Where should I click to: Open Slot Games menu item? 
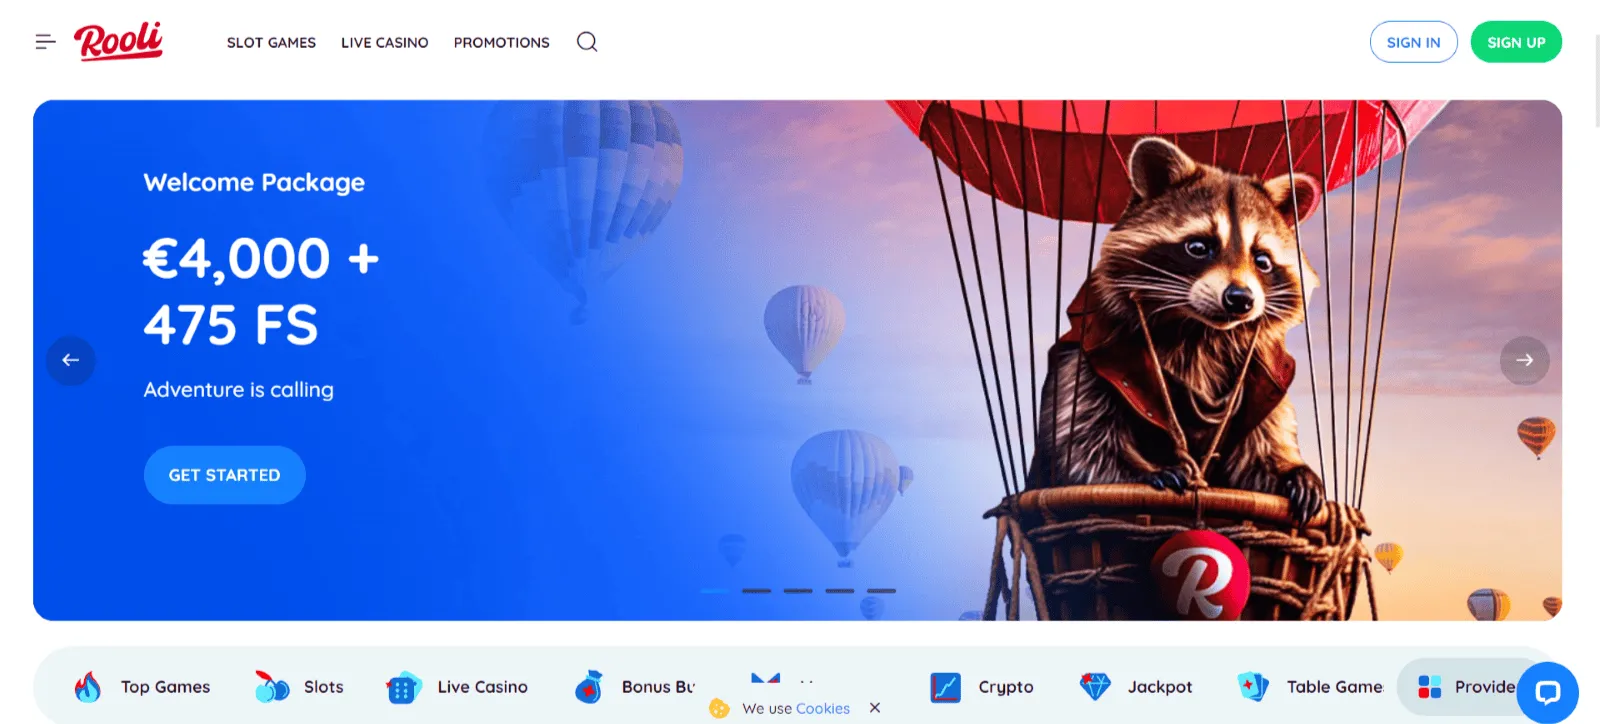[x=271, y=43]
